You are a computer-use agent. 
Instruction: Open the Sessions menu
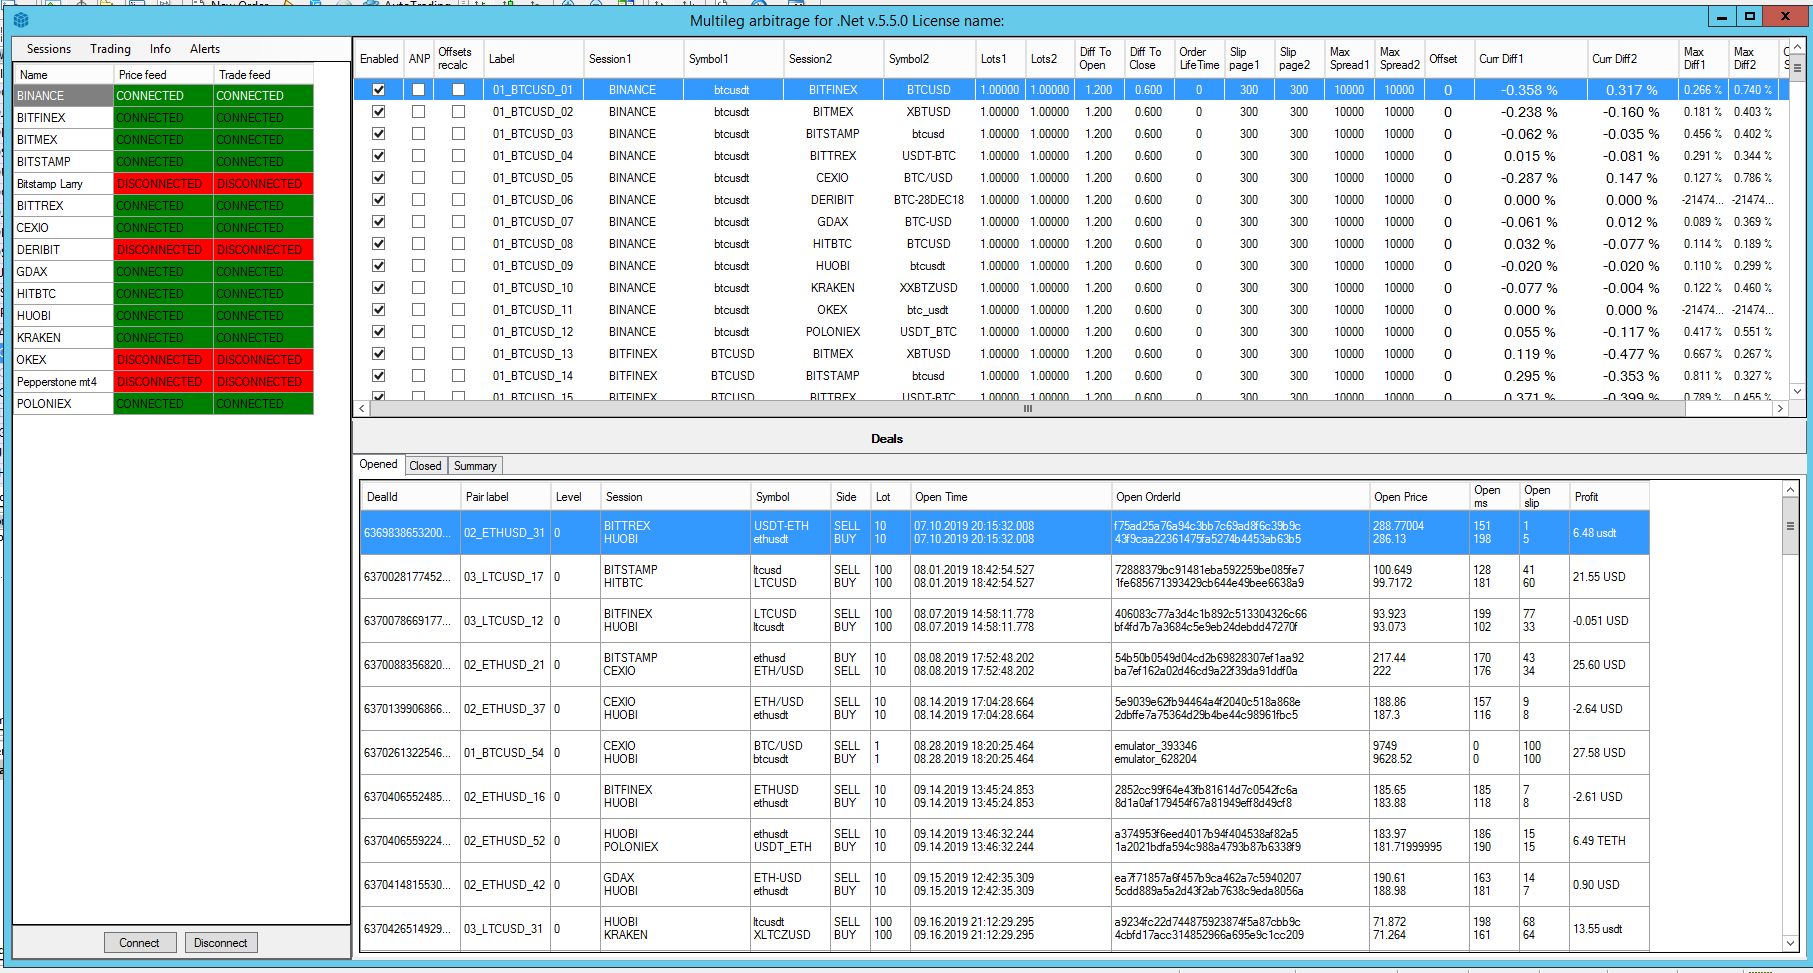pos(48,49)
